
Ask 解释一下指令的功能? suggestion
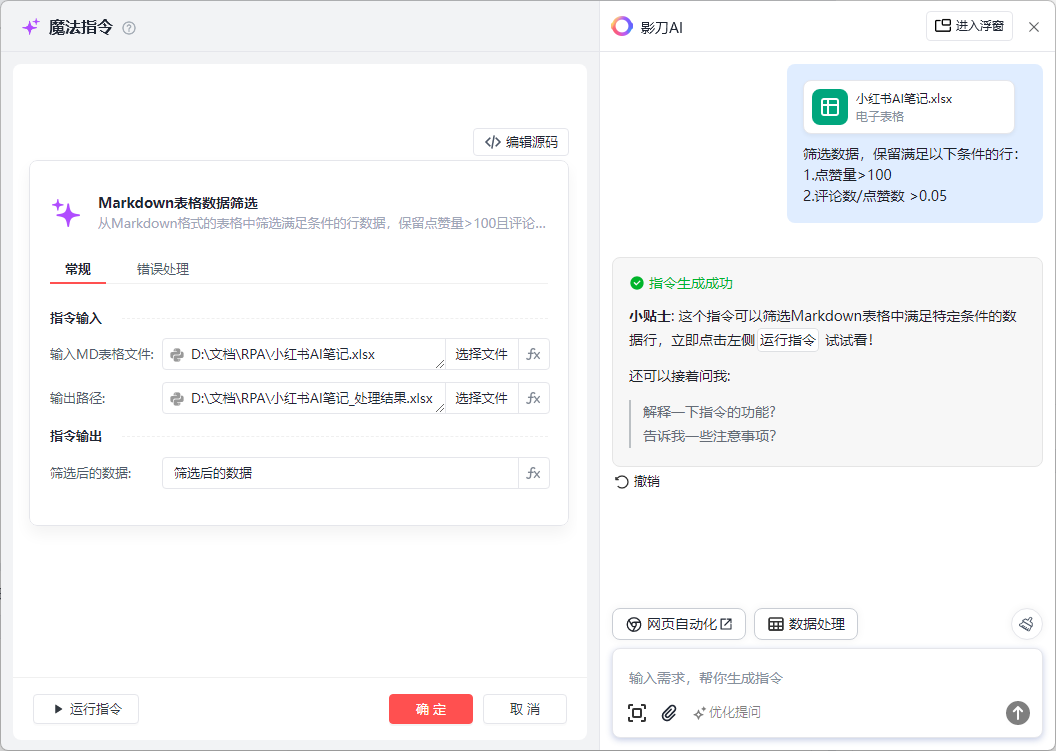[709, 412]
